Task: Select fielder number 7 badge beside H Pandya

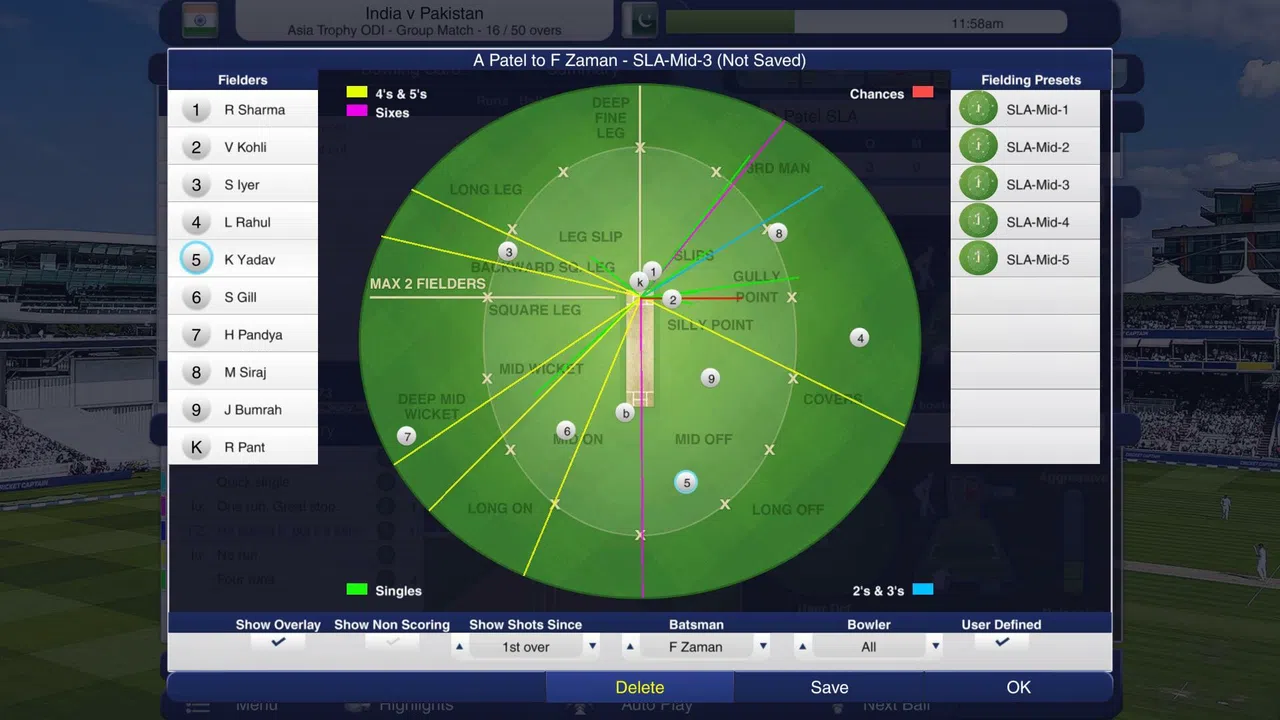Action: pos(196,335)
